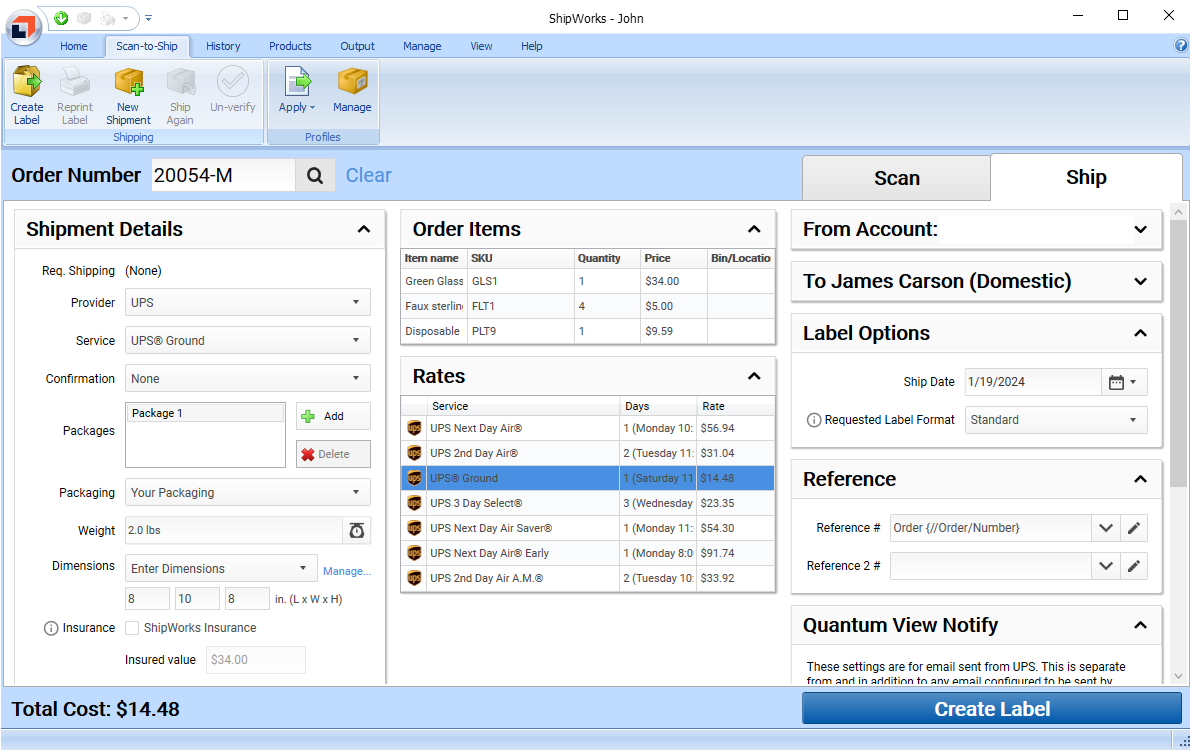
Task: Collapse the Rates panel
Action: tap(754, 376)
